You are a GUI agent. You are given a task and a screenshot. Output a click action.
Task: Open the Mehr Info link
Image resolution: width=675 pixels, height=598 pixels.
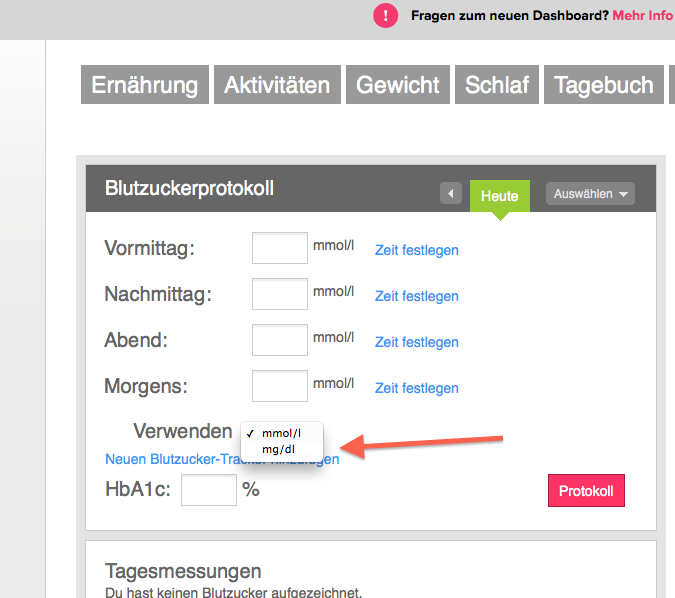[x=642, y=16]
